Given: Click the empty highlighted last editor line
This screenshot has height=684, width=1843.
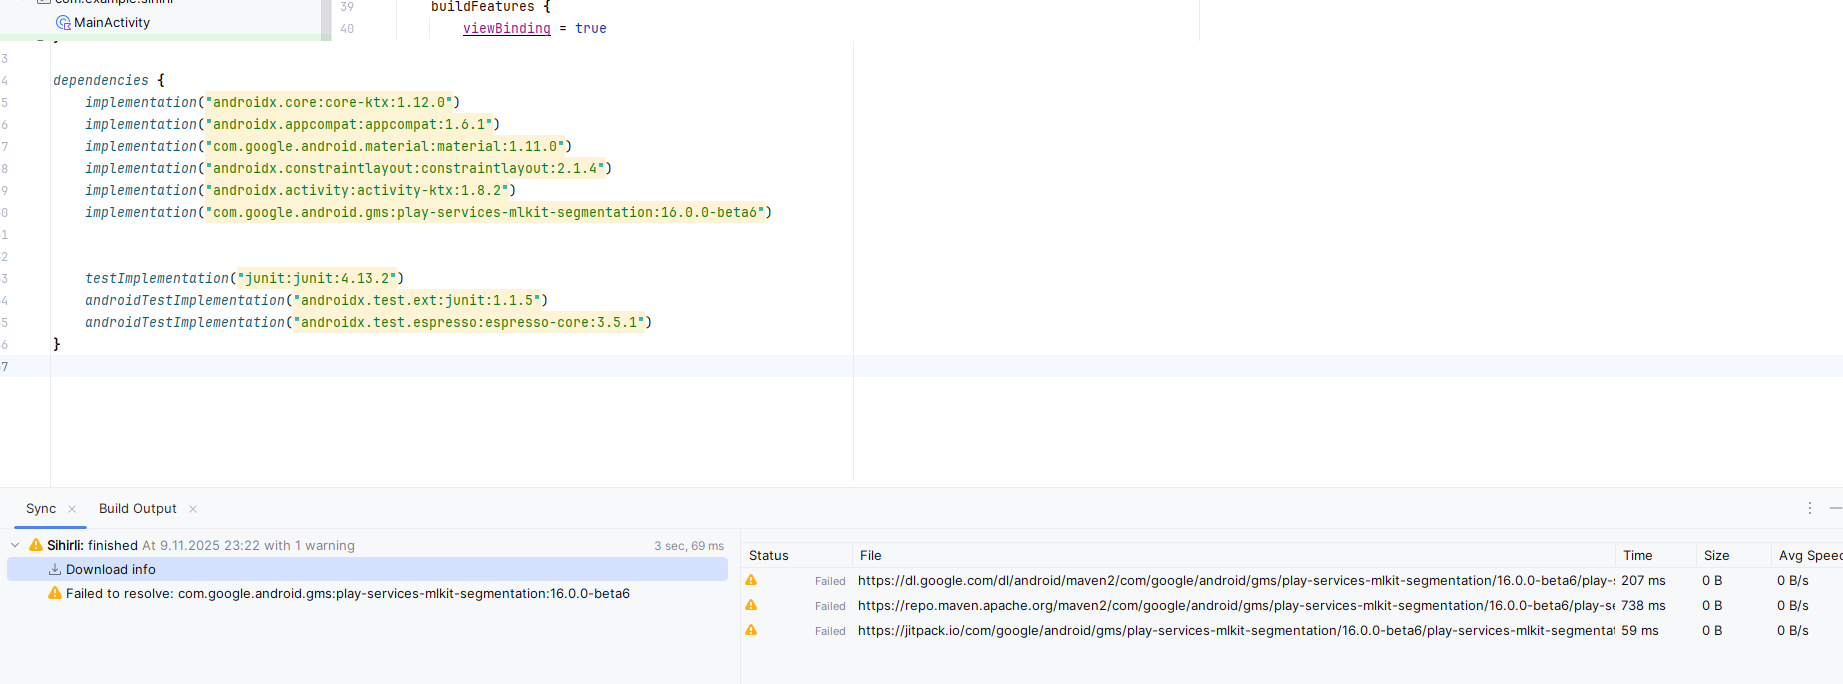Looking at the screenshot, I should 946,366.
